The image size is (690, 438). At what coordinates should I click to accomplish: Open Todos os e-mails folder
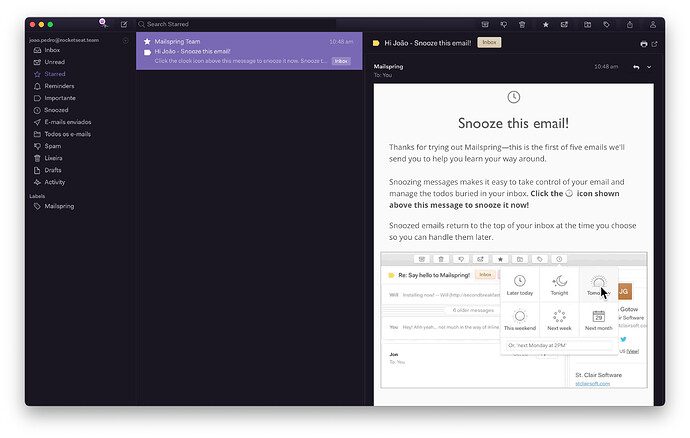pyautogui.click(x=67, y=134)
